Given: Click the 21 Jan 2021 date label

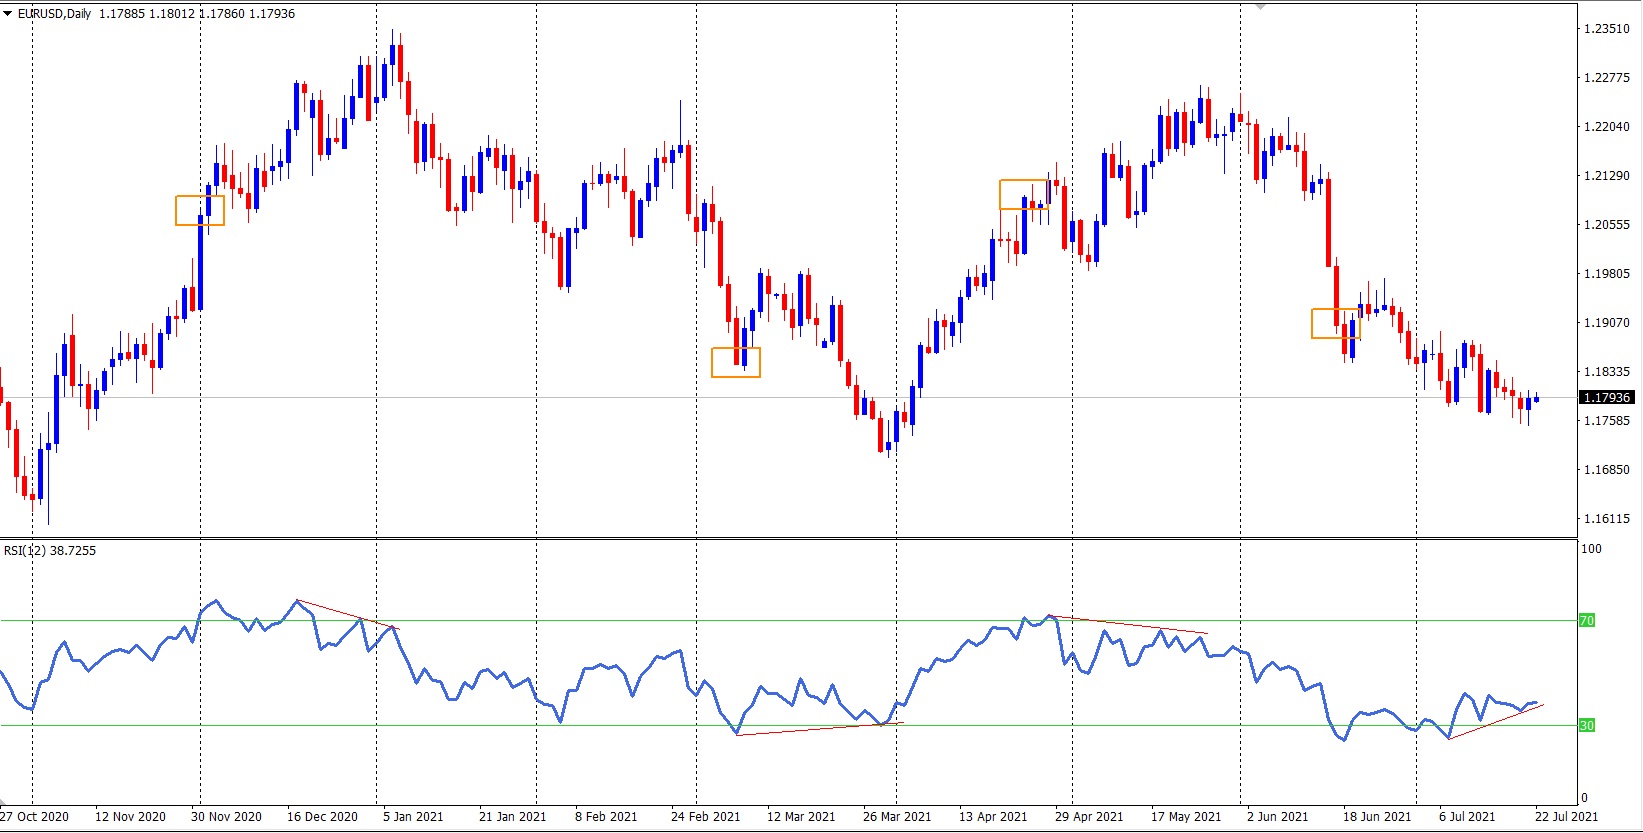Looking at the screenshot, I should (x=513, y=817).
